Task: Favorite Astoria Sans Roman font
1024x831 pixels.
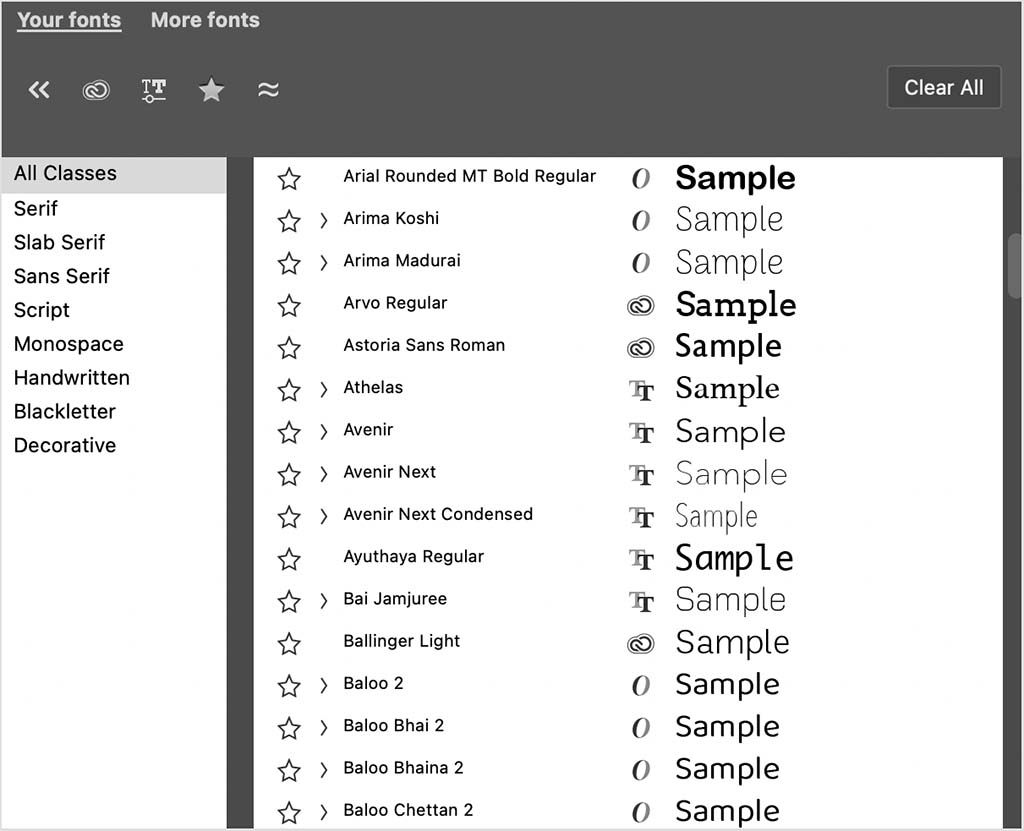Action: [x=289, y=348]
